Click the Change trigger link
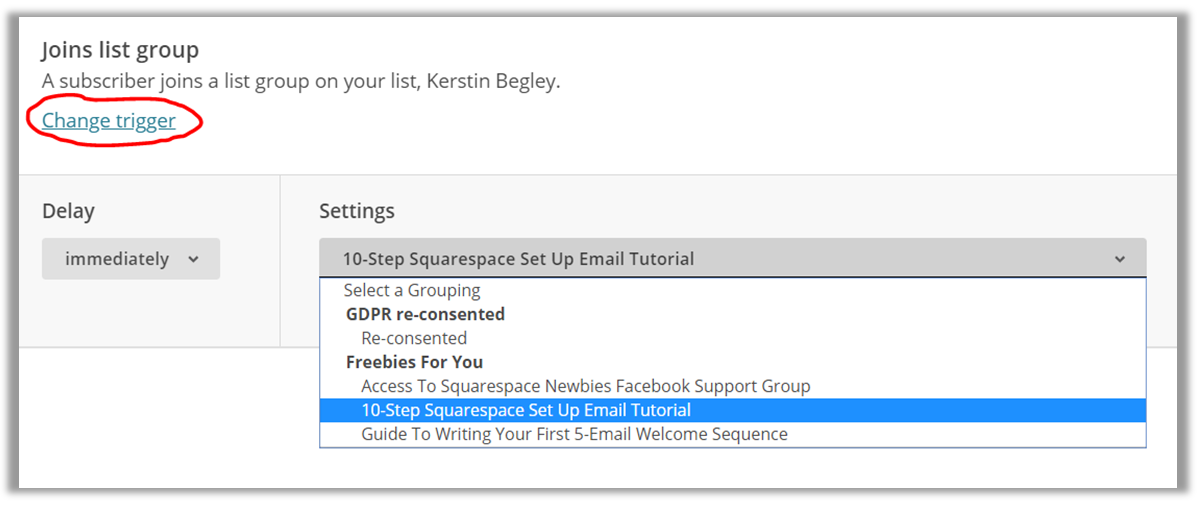The height and width of the screenshot is (509, 1197). [108, 121]
